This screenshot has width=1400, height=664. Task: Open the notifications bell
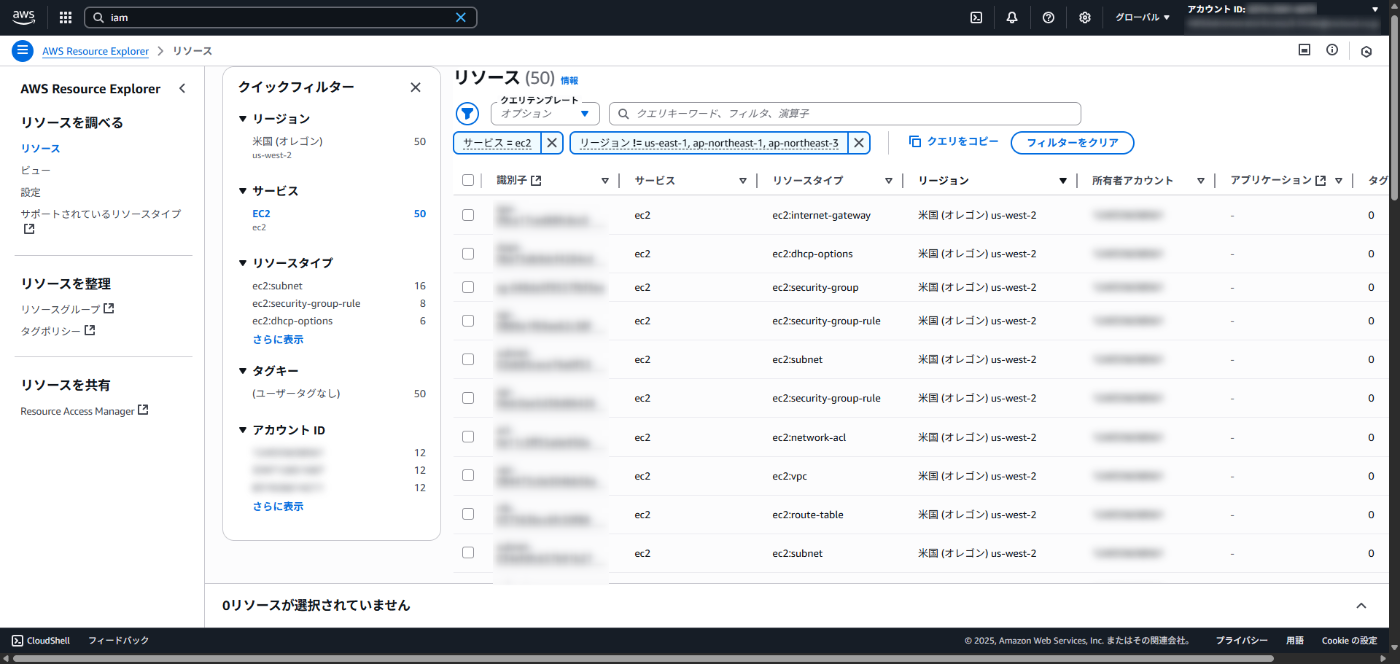1012,17
